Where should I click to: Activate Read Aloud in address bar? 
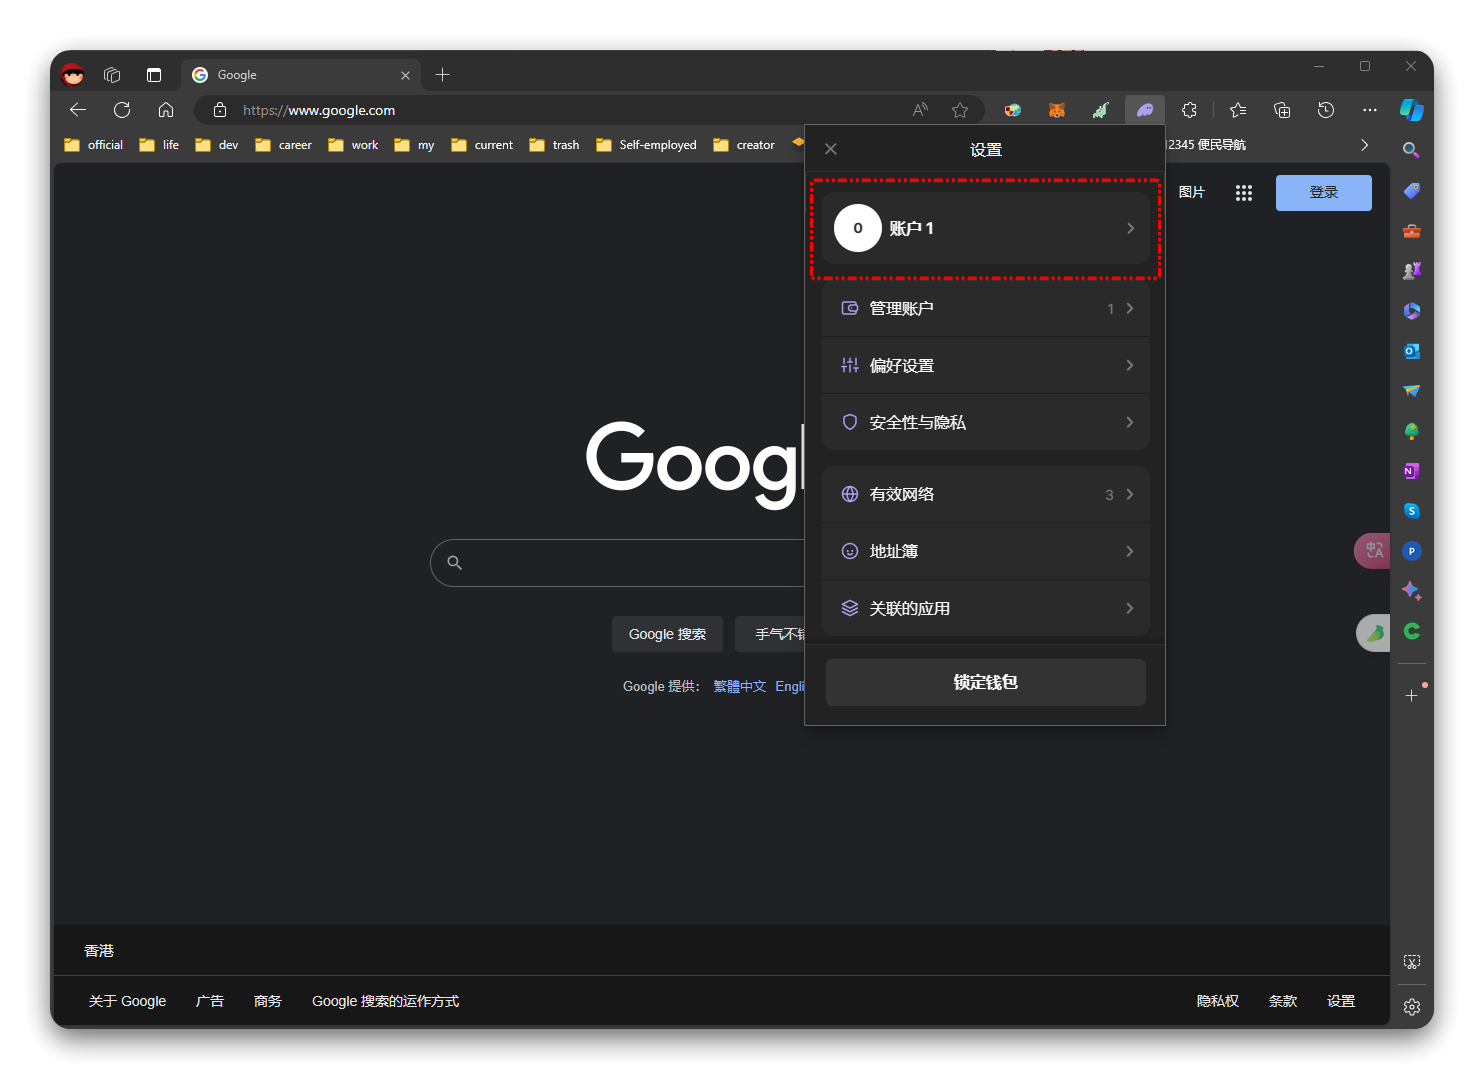pyautogui.click(x=920, y=110)
